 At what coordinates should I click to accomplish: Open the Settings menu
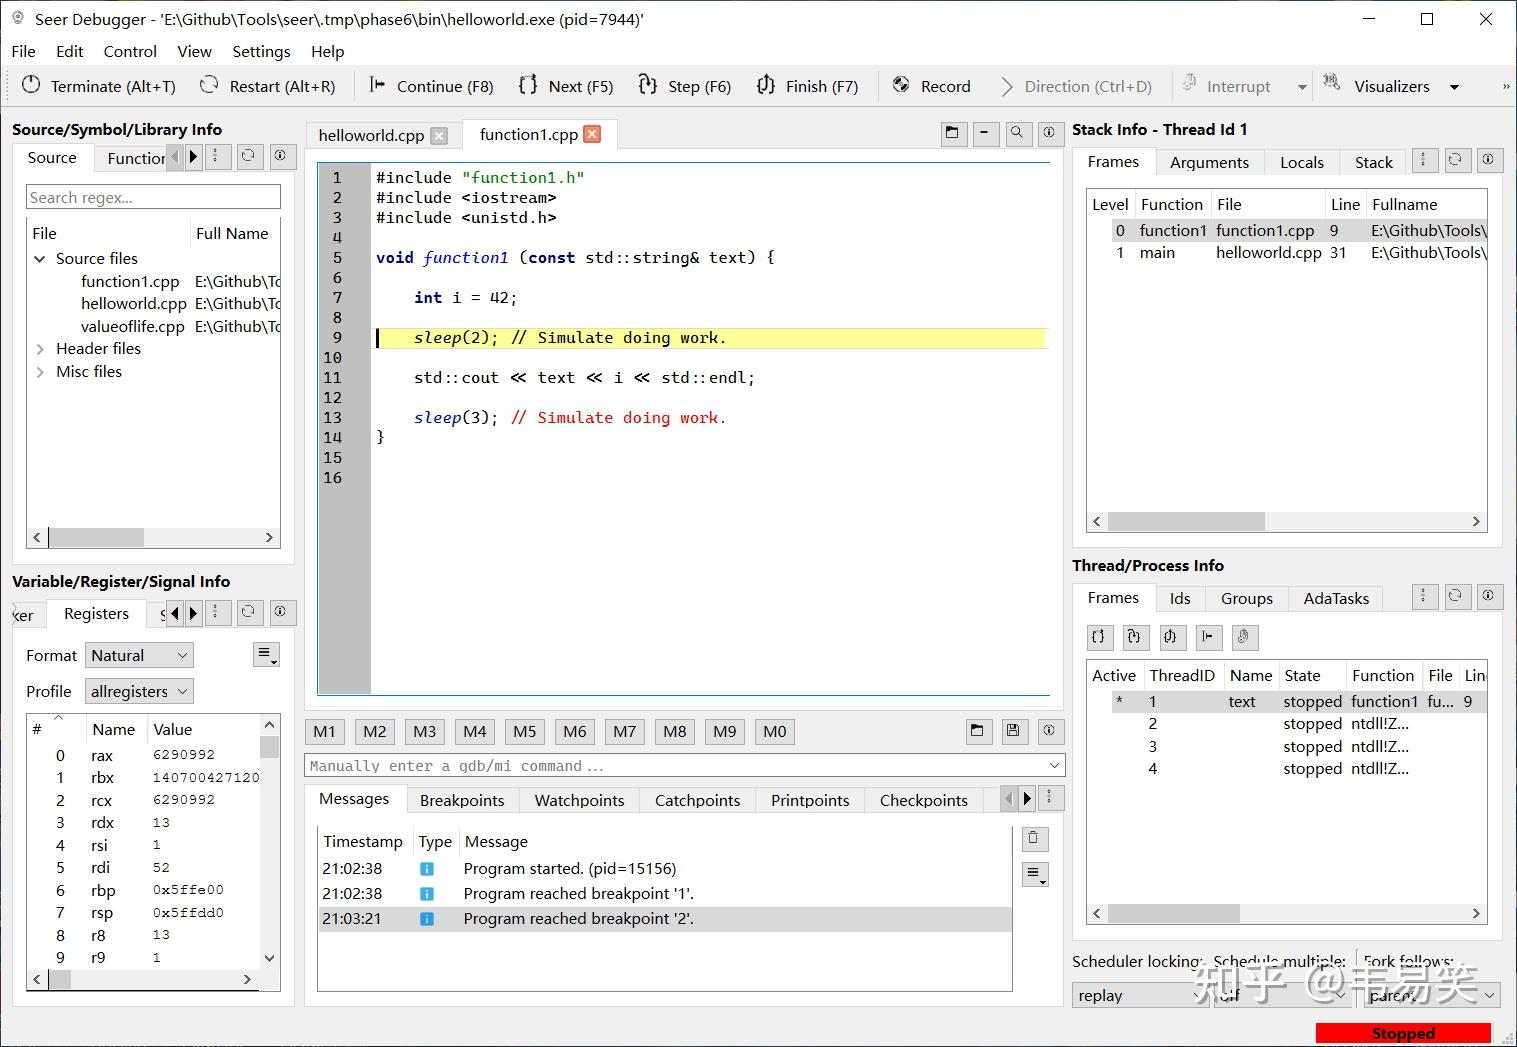pos(261,51)
